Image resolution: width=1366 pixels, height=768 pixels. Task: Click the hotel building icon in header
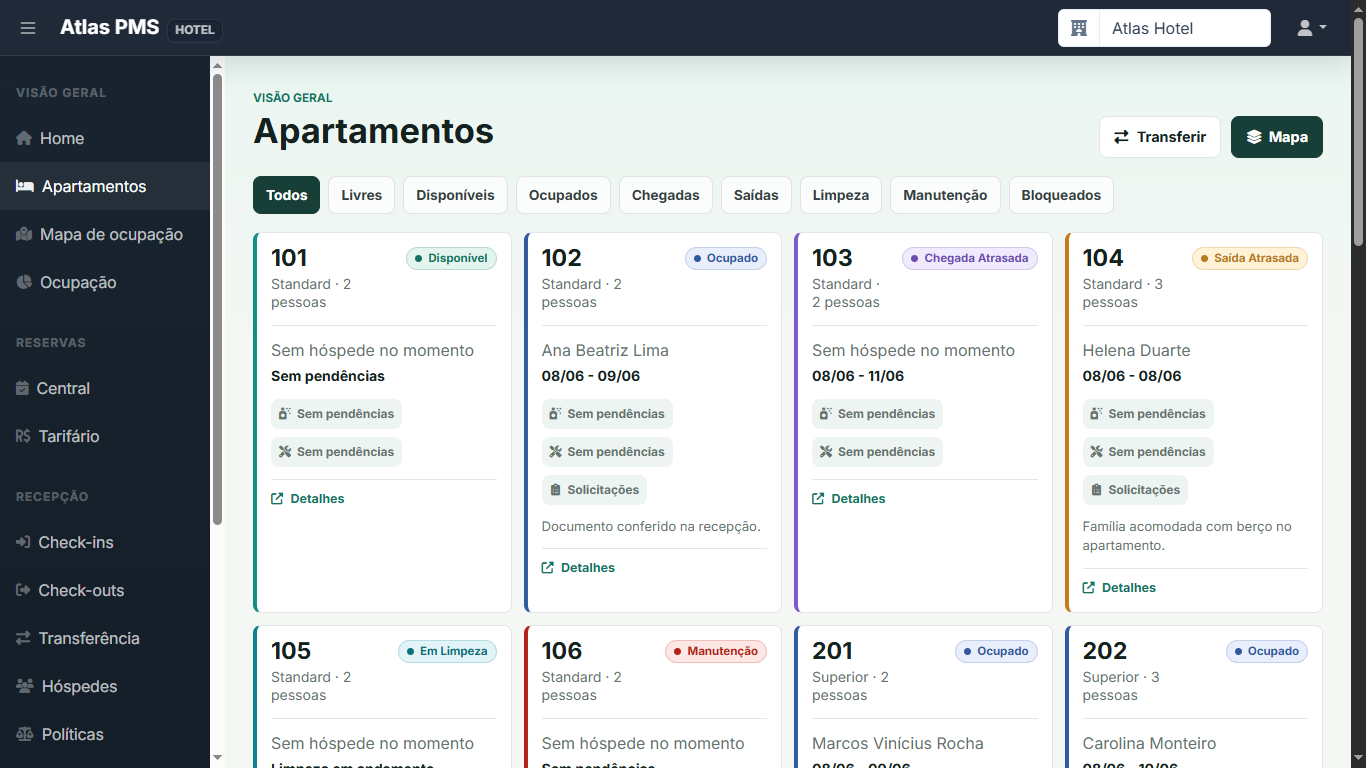click(x=1079, y=28)
